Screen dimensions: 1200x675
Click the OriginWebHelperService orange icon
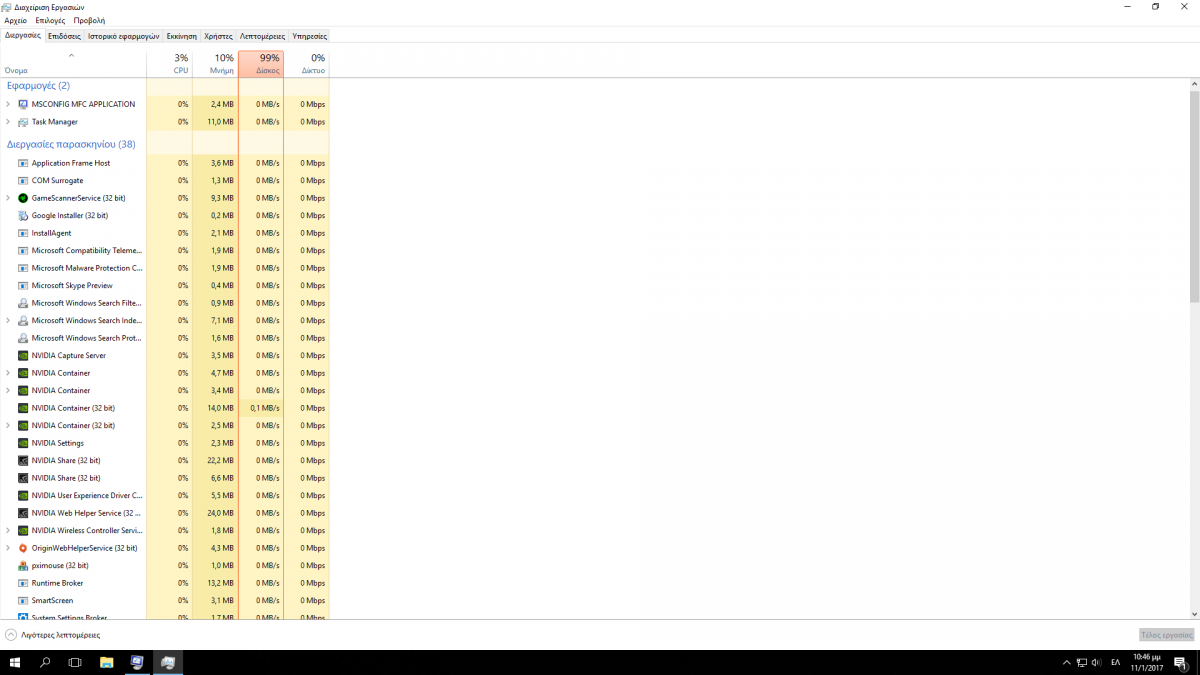coord(23,548)
